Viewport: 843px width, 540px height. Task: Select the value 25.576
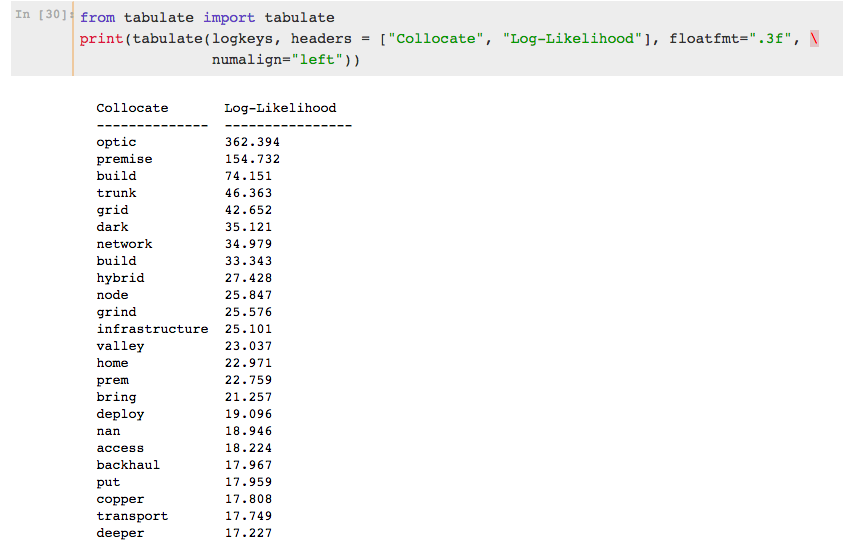pyautogui.click(x=248, y=312)
